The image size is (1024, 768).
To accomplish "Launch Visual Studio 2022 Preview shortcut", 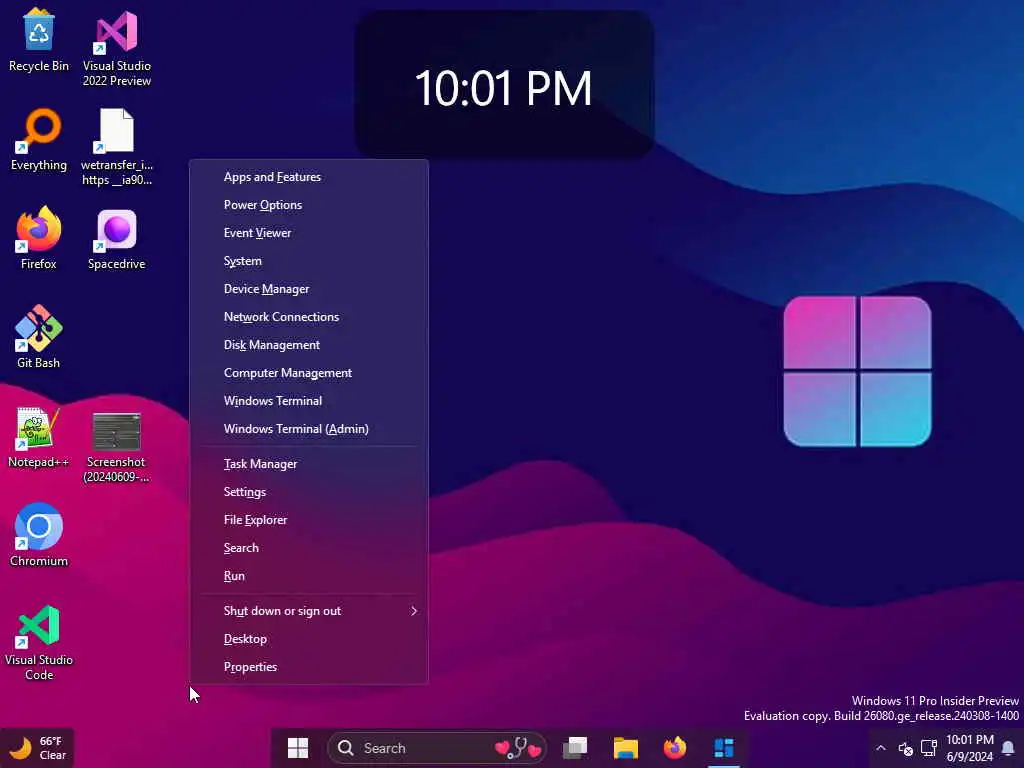I will pos(117,47).
